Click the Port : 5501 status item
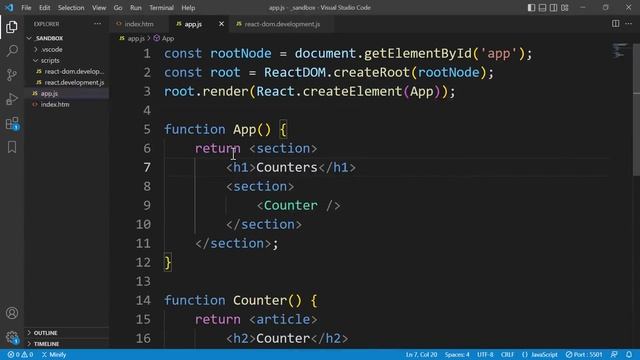Image resolution: width=640 pixels, height=360 pixels. pyautogui.click(x=584, y=355)
